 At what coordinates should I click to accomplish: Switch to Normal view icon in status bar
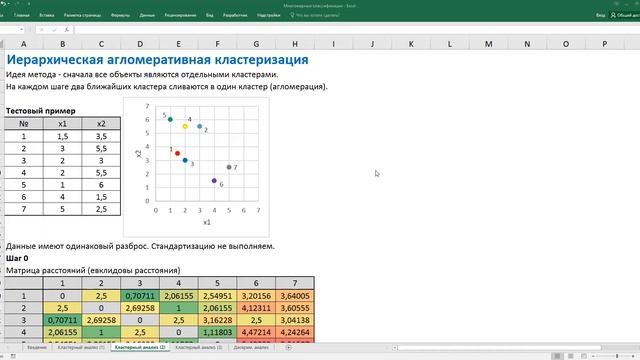(x=557, y=356)
